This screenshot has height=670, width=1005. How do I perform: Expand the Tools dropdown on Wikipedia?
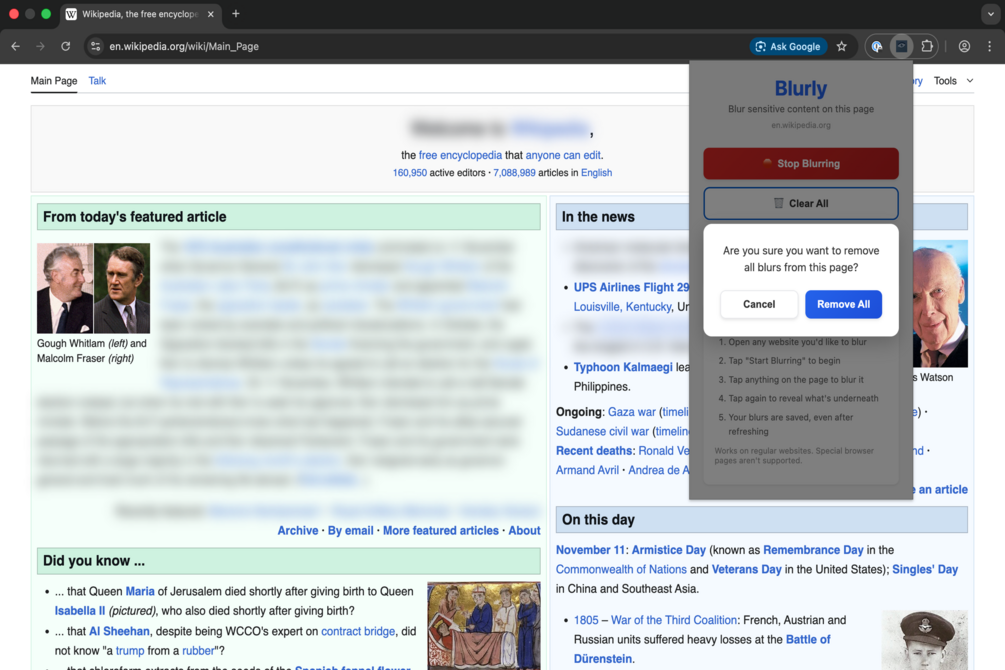coord(953,81)
